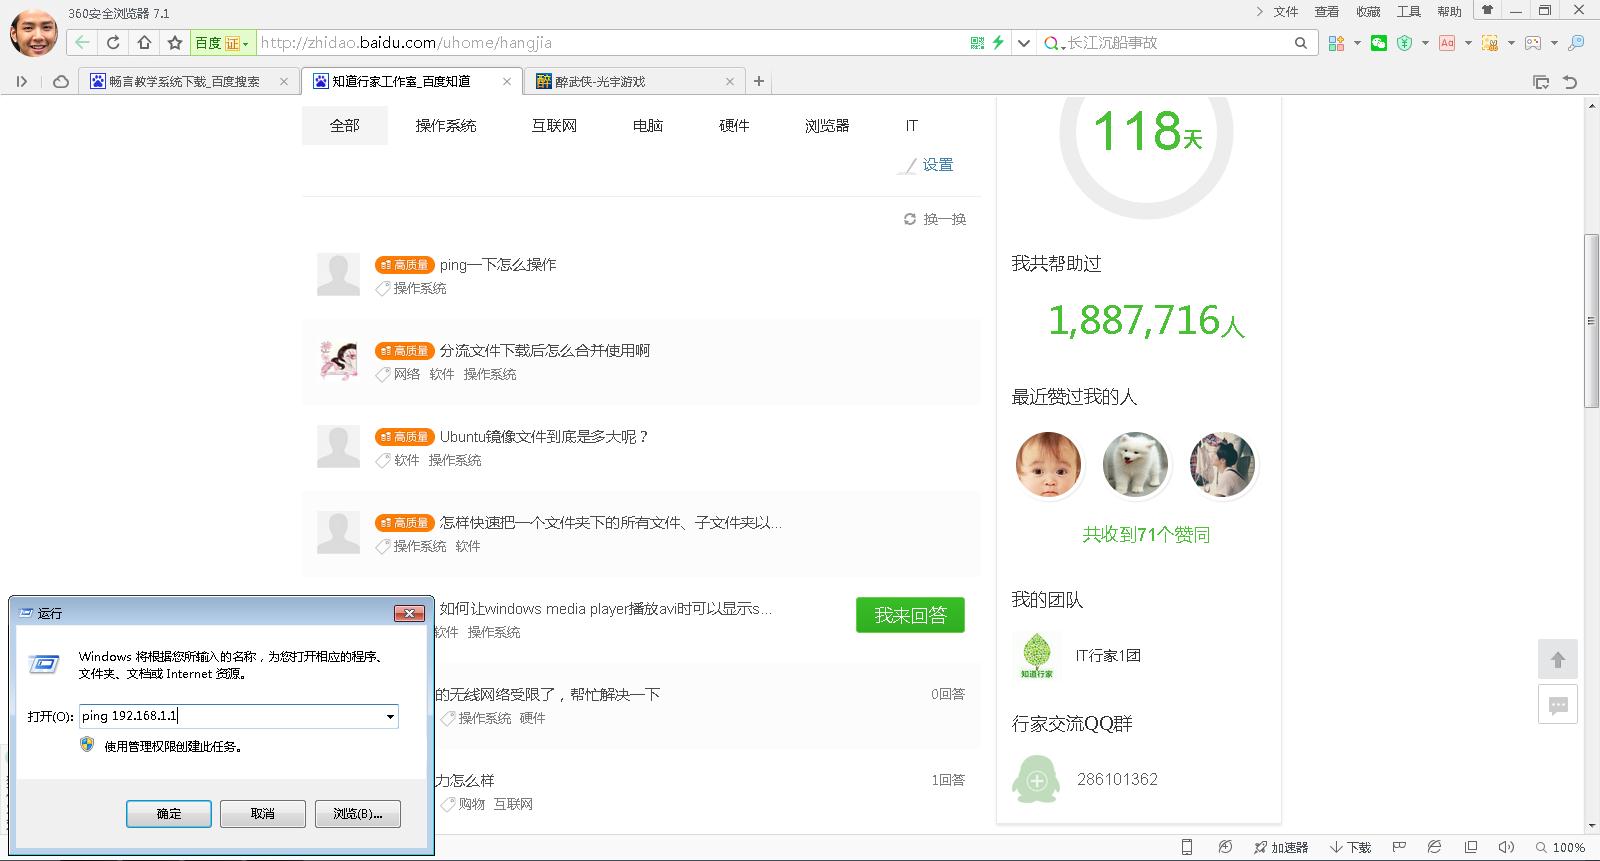Open the cloud sync icon beside tabs
Screen dimensions: 1600x861
61,82
